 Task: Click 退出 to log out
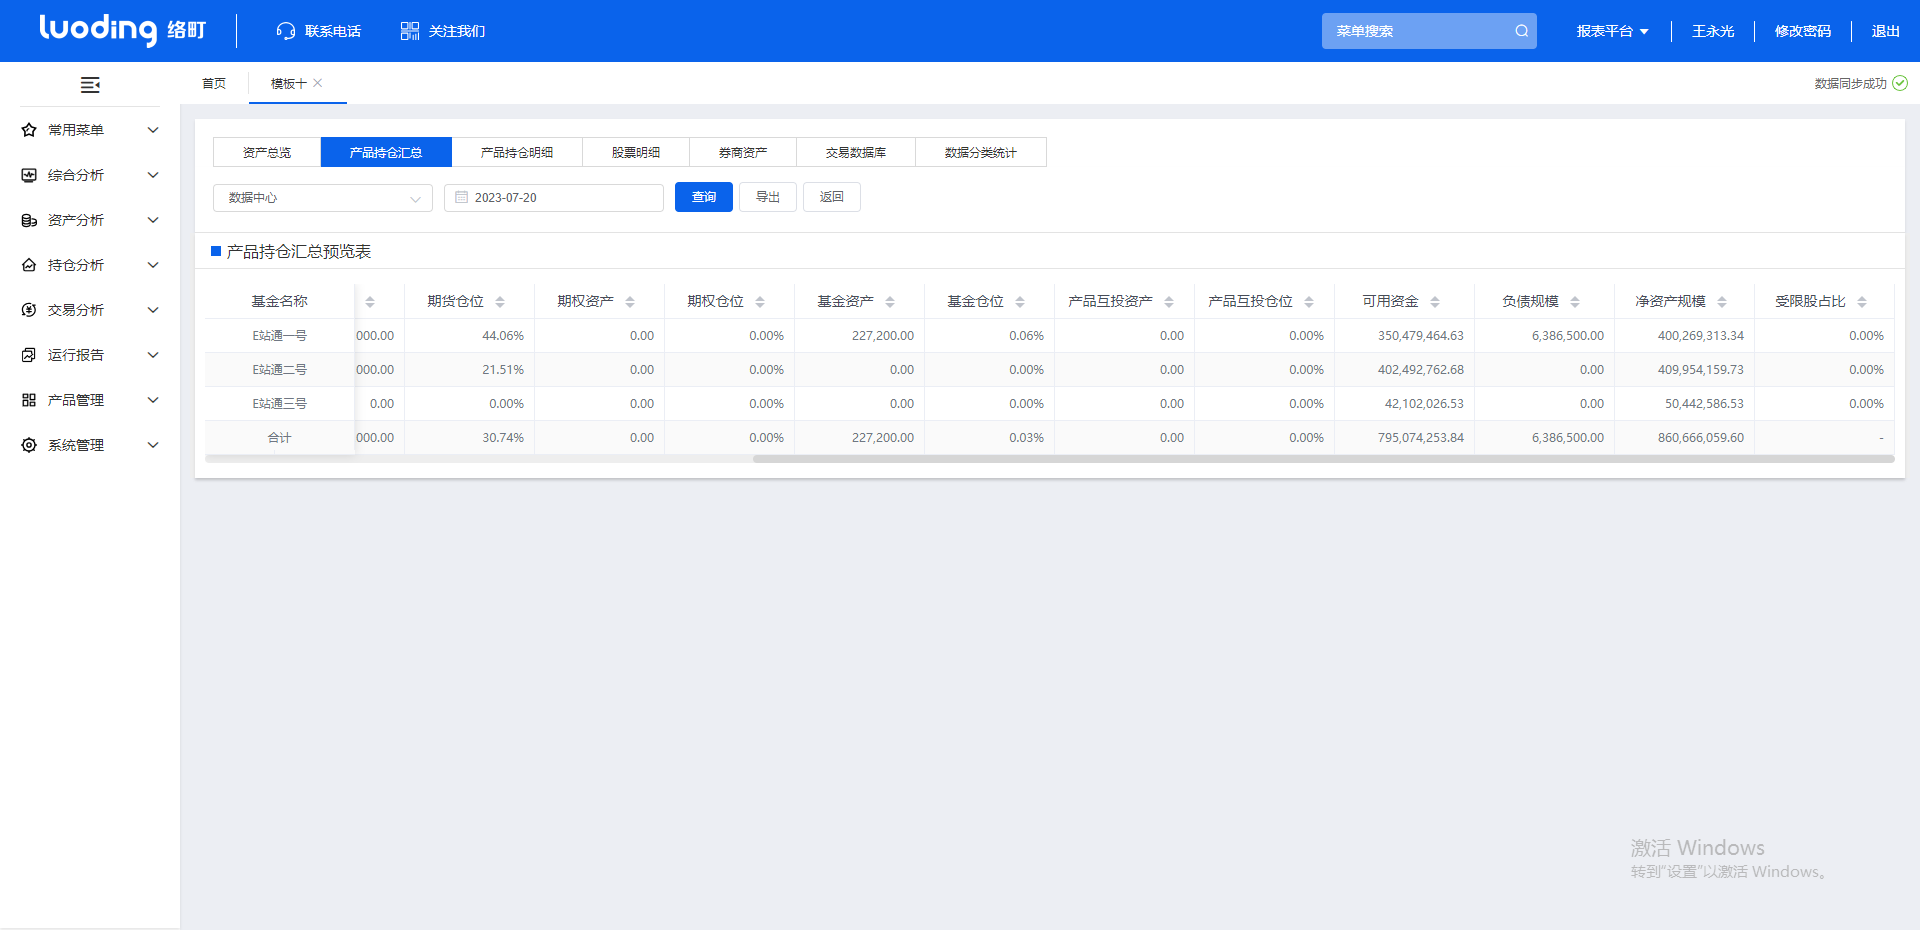[1886, 31]
